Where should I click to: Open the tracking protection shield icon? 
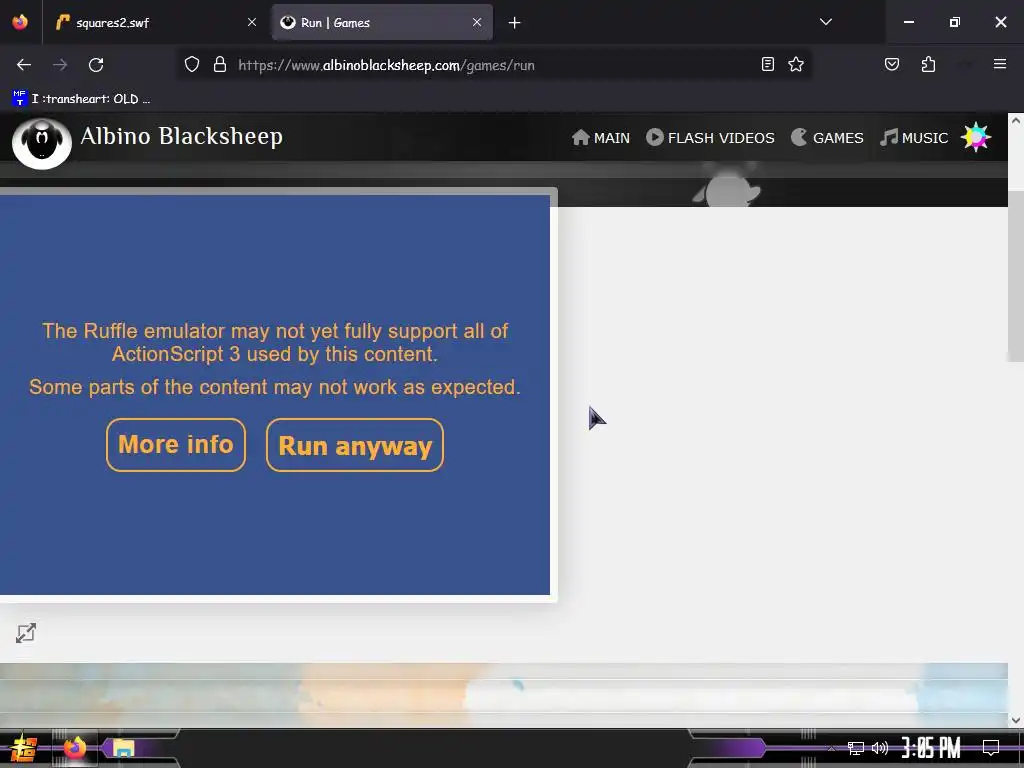191,65
